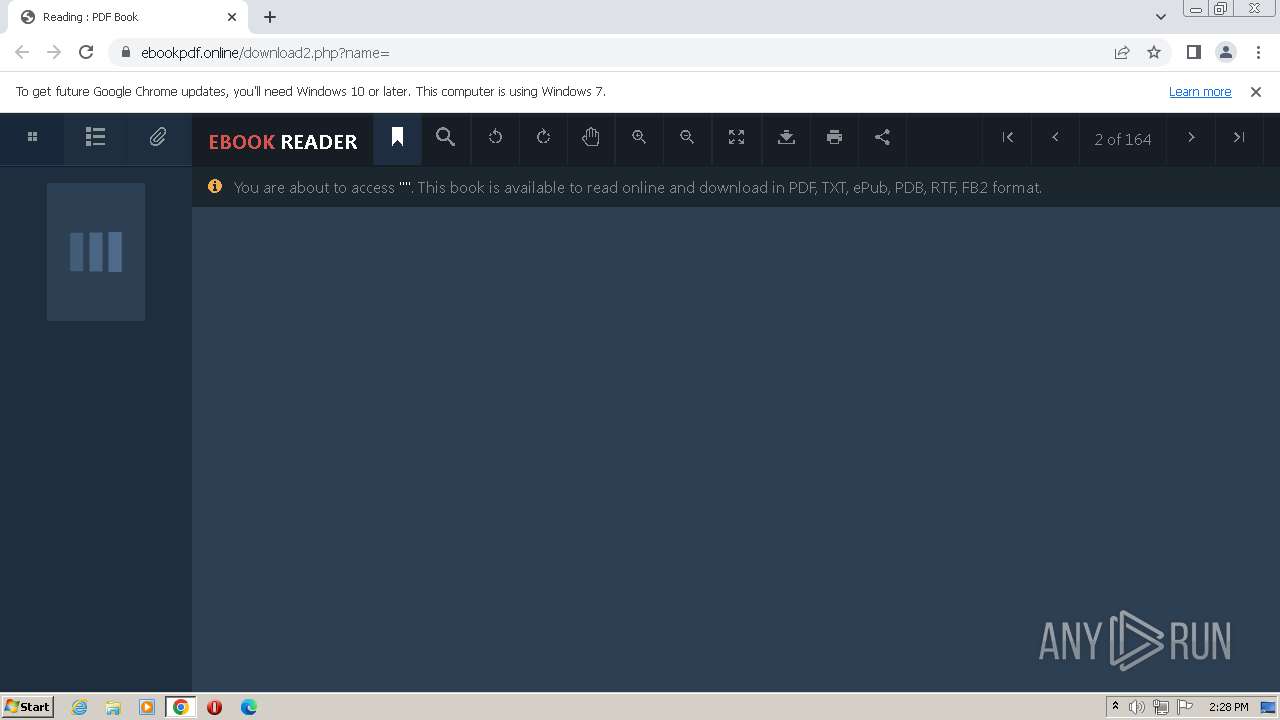Show the outline list panel

click(95, 138)
